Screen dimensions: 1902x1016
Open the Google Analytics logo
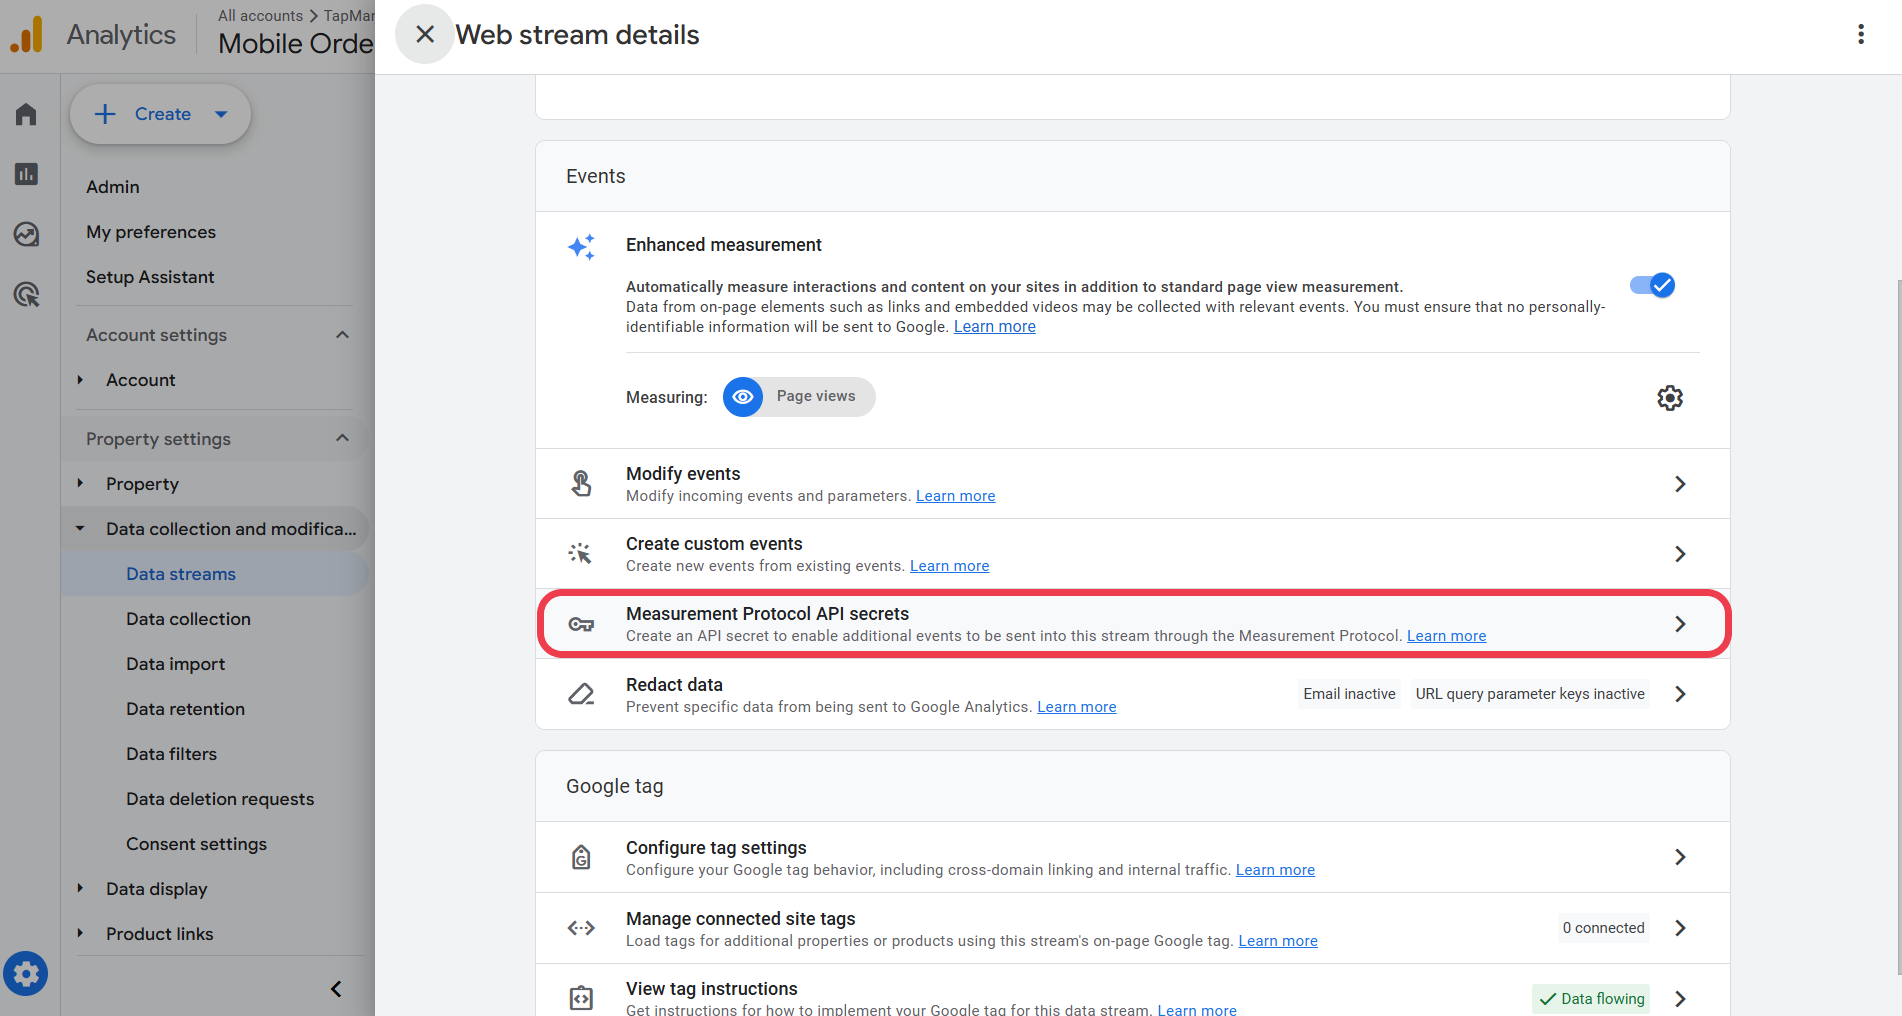tap(27, 35)
